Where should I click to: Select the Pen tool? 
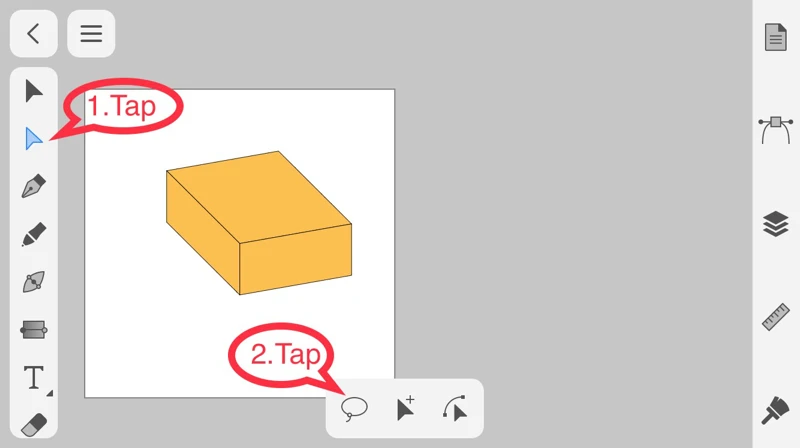coord(34,186)
